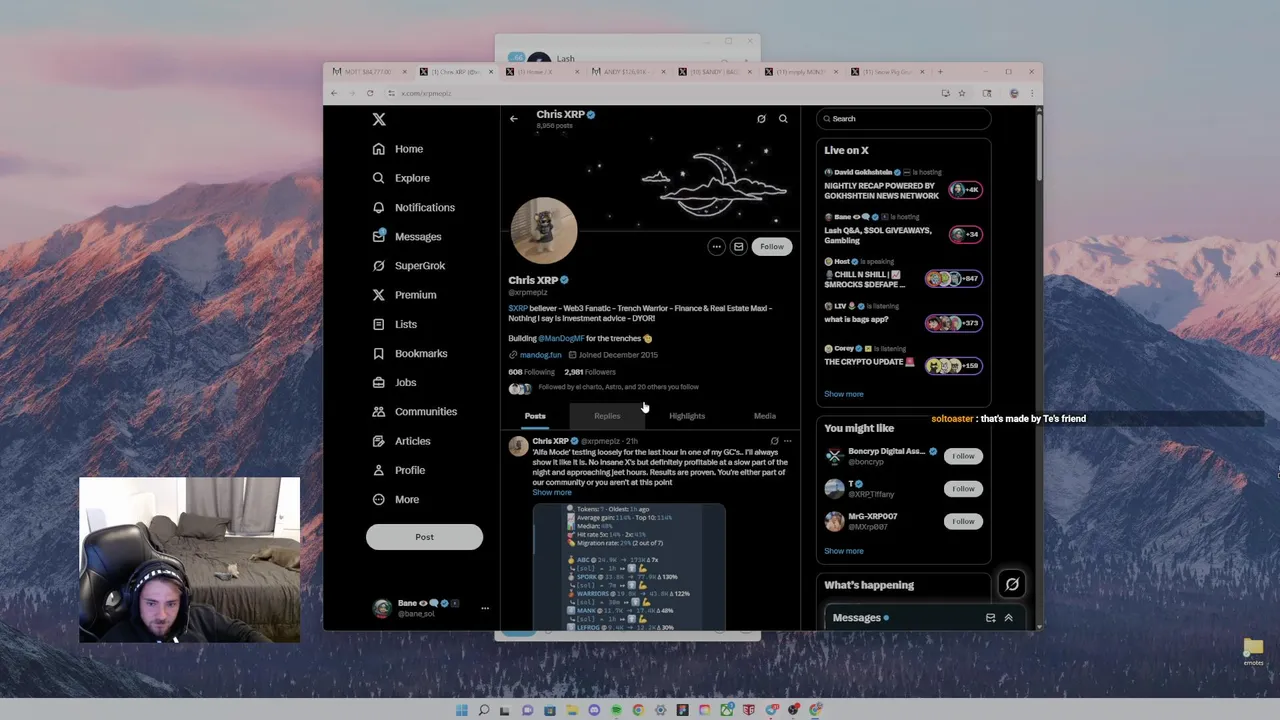This screenshot has height=720, width=1280.
Task: Click the taskbar search icon
Action: 484,710
